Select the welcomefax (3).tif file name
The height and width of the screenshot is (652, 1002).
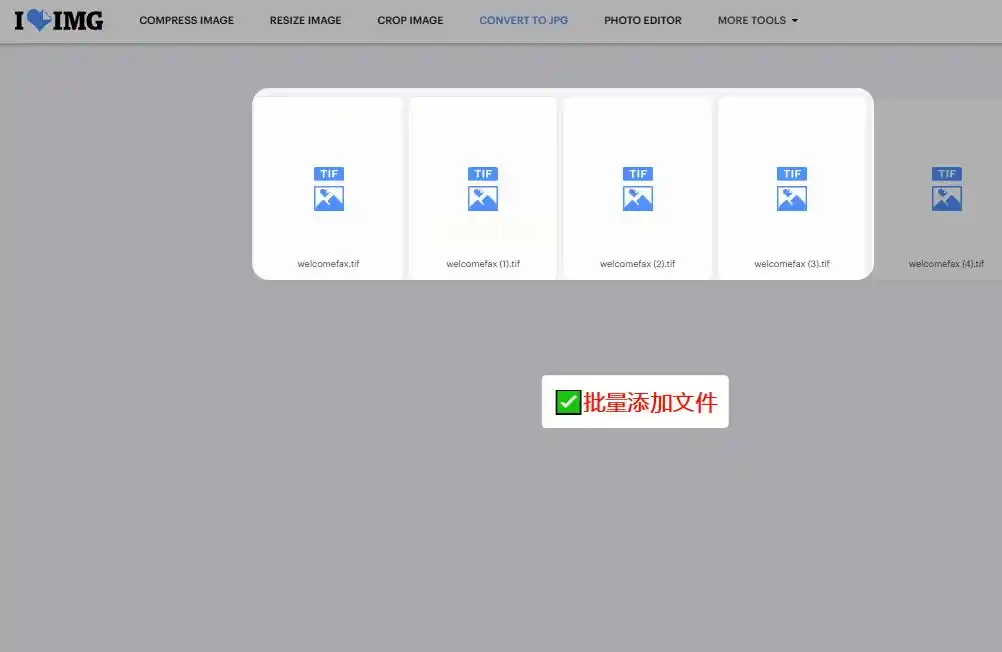pyautogui.click(x=792, y=263)
